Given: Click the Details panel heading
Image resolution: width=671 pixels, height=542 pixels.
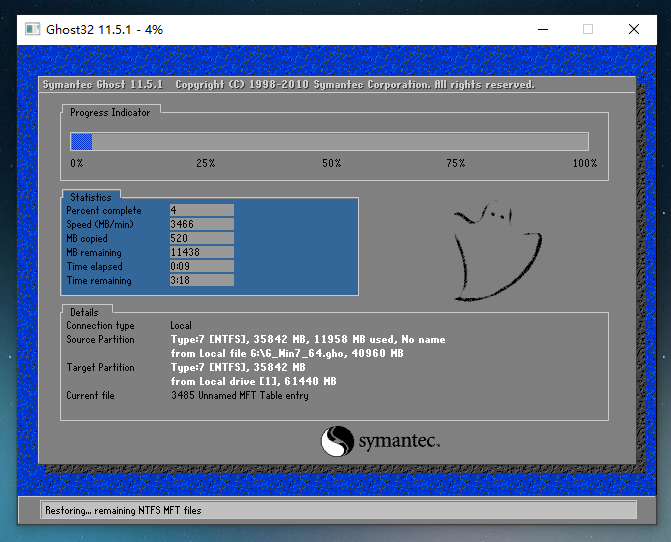Looking at the screenshot, I should tap(84, 312).
